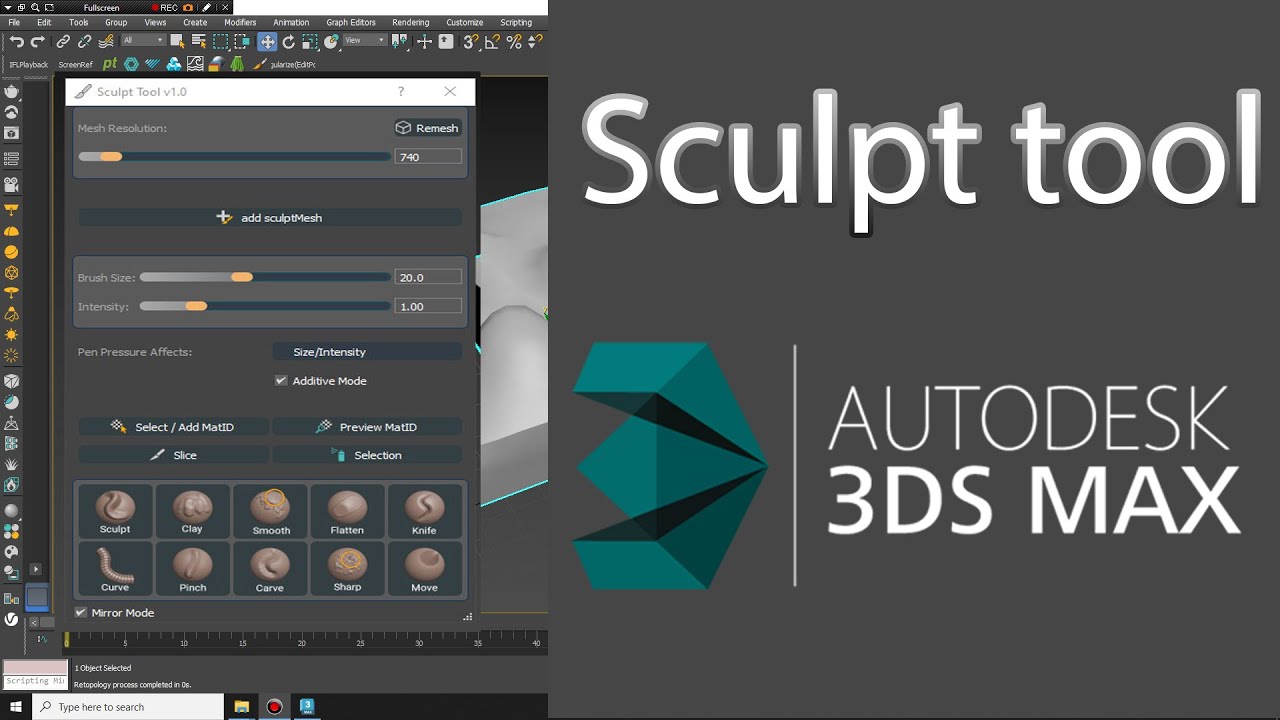Toggle the Percent Snap icon
Screen dimensions: 1280x720
pyautogui.click(x=514, y=42)
